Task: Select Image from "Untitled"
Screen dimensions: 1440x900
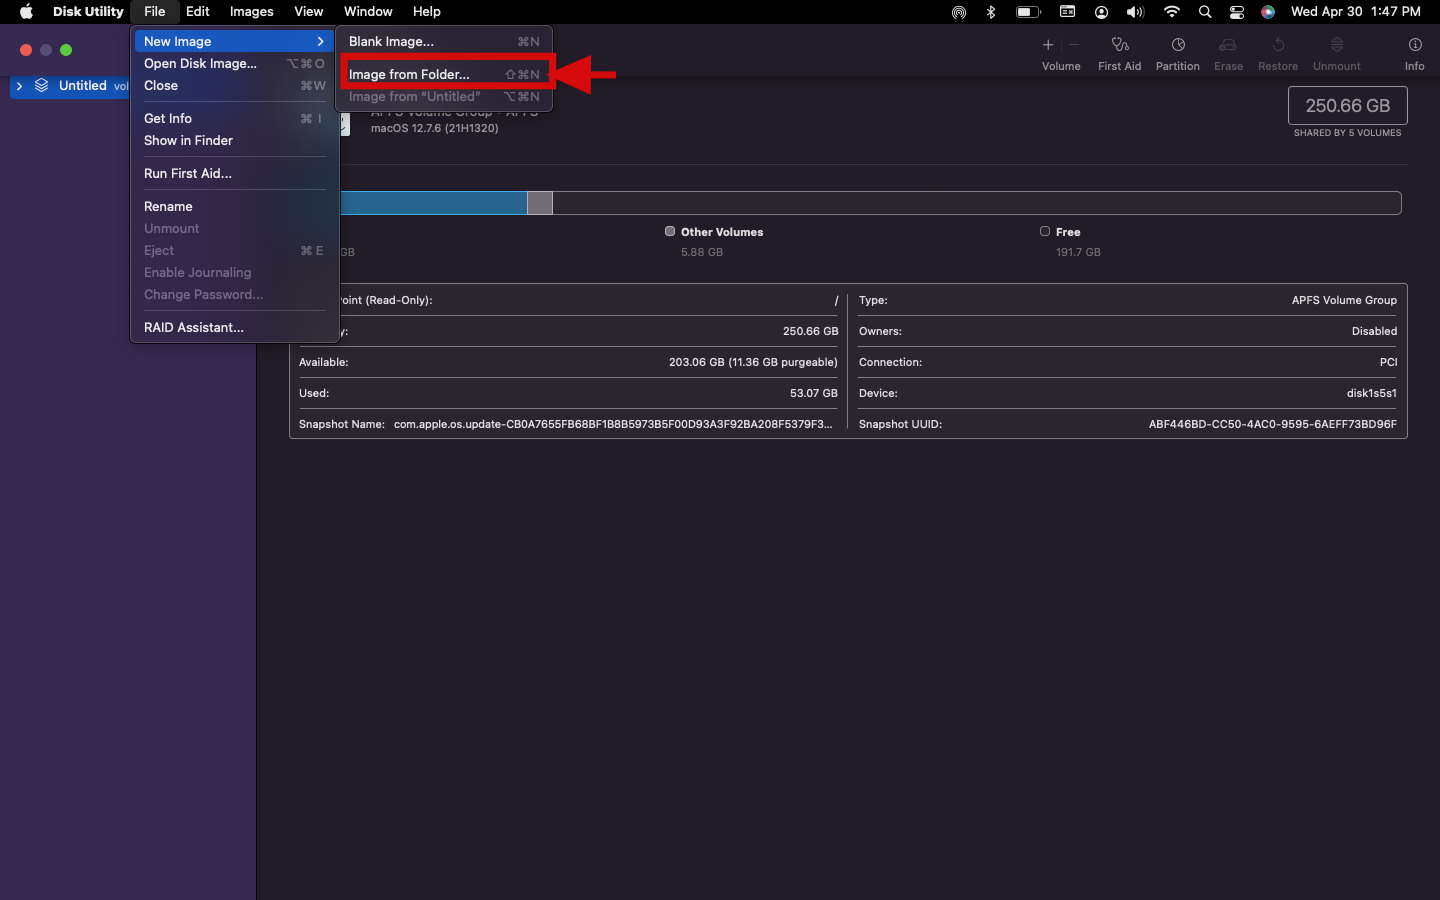Action: coord(444,97)
